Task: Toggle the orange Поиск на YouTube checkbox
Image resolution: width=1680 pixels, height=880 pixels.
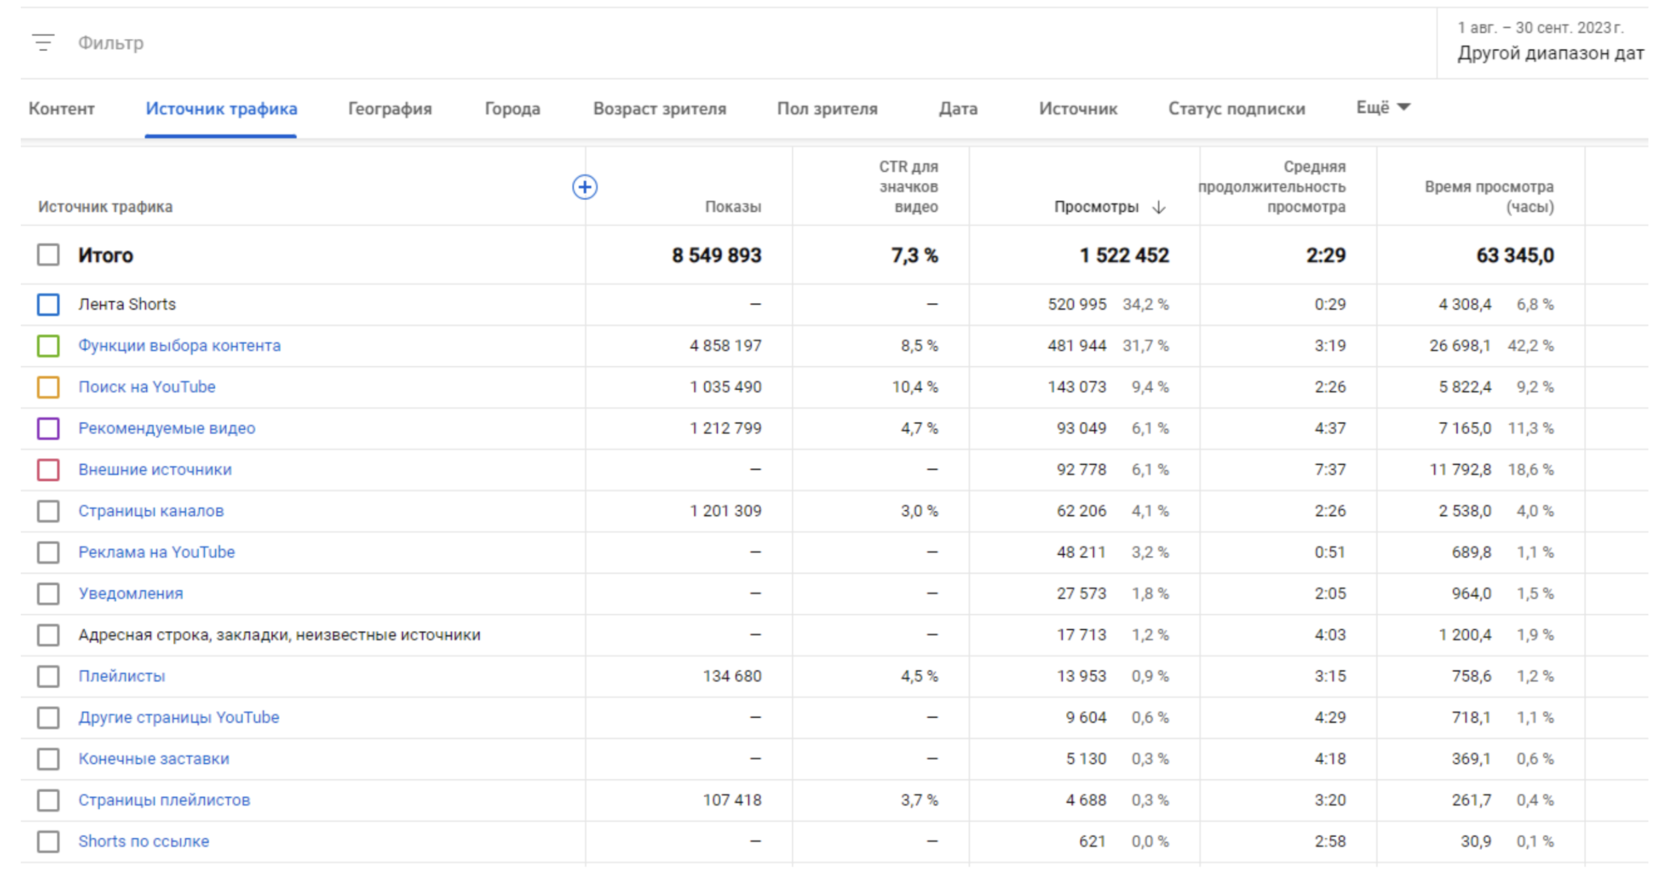Action: pyautogui.click(x=48, y=387)
